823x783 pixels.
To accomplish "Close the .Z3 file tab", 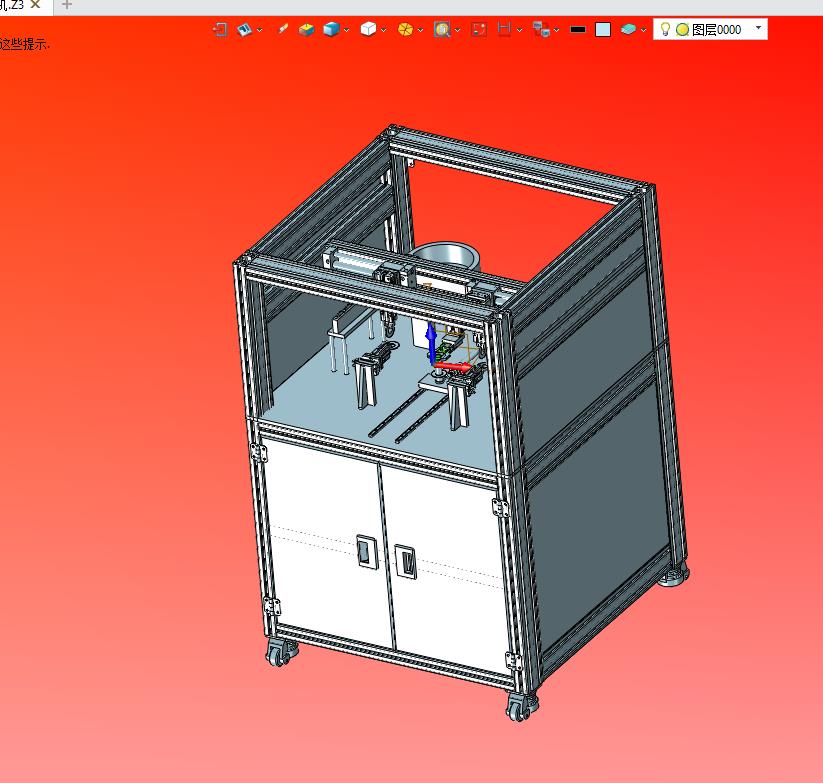I will [35, 5].
